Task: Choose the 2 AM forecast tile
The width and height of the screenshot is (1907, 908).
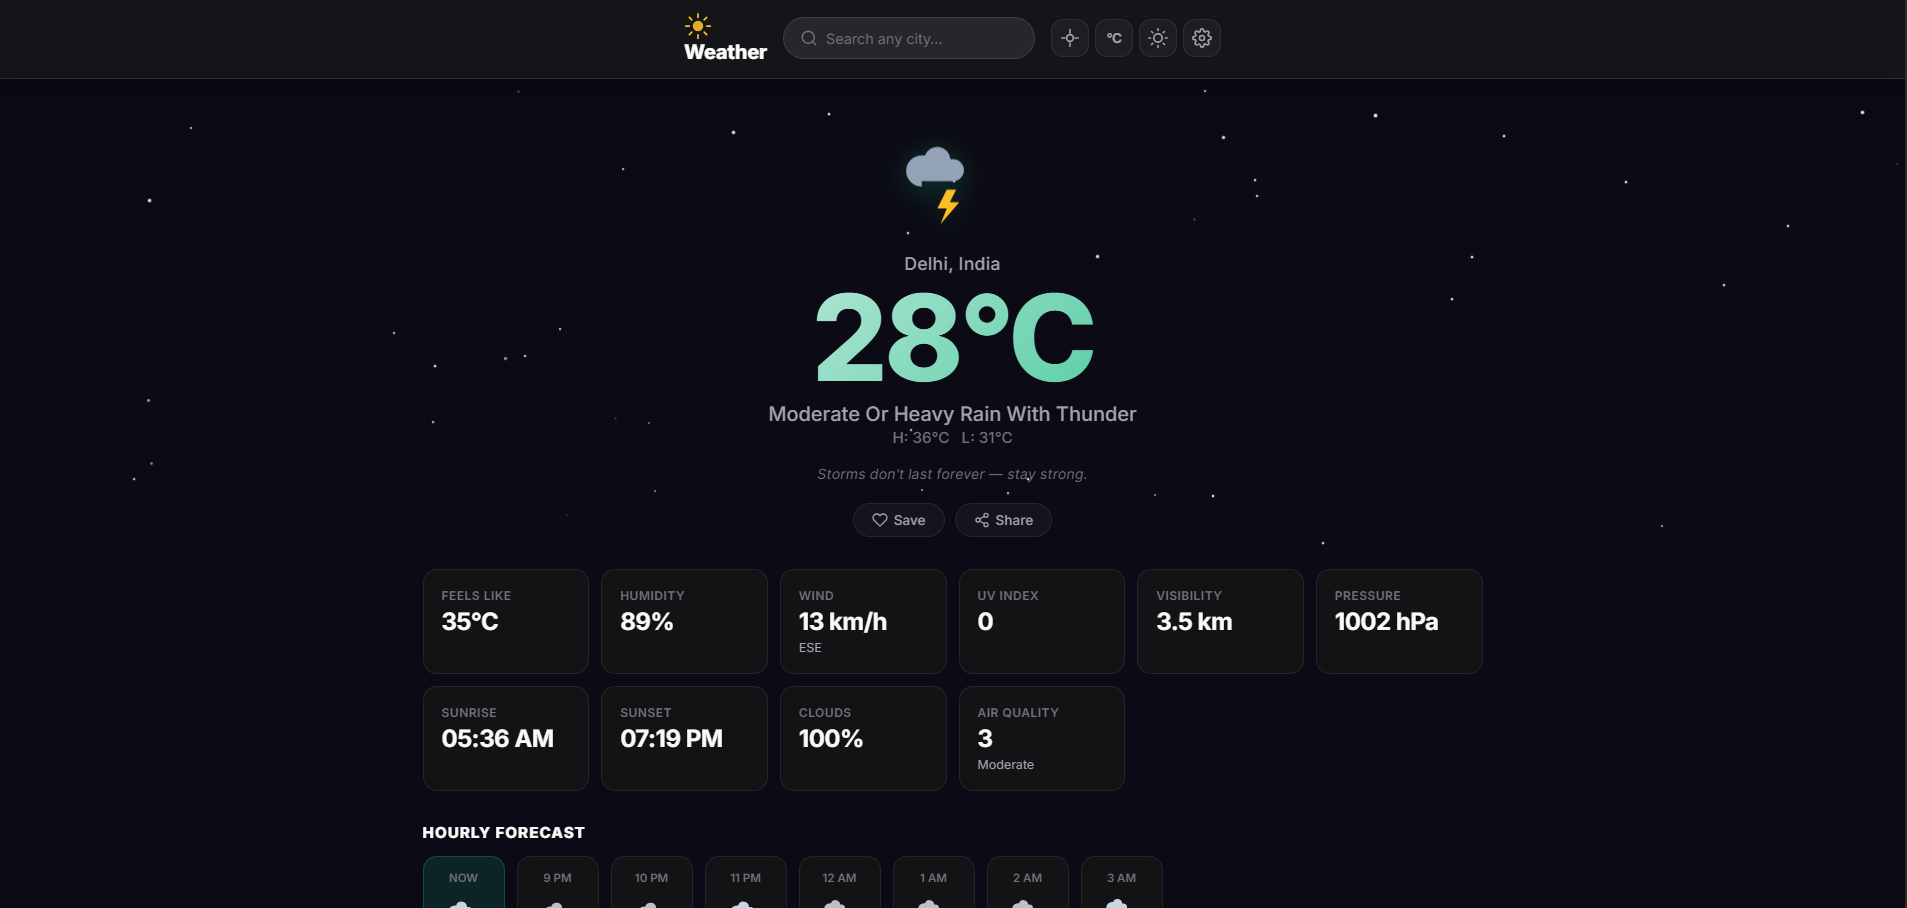Action: 1028,882
